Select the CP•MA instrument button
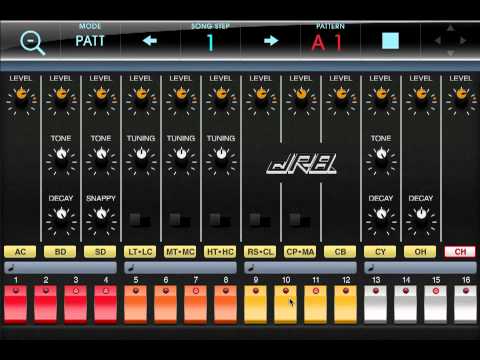The image size is (480, 360). 300,252
